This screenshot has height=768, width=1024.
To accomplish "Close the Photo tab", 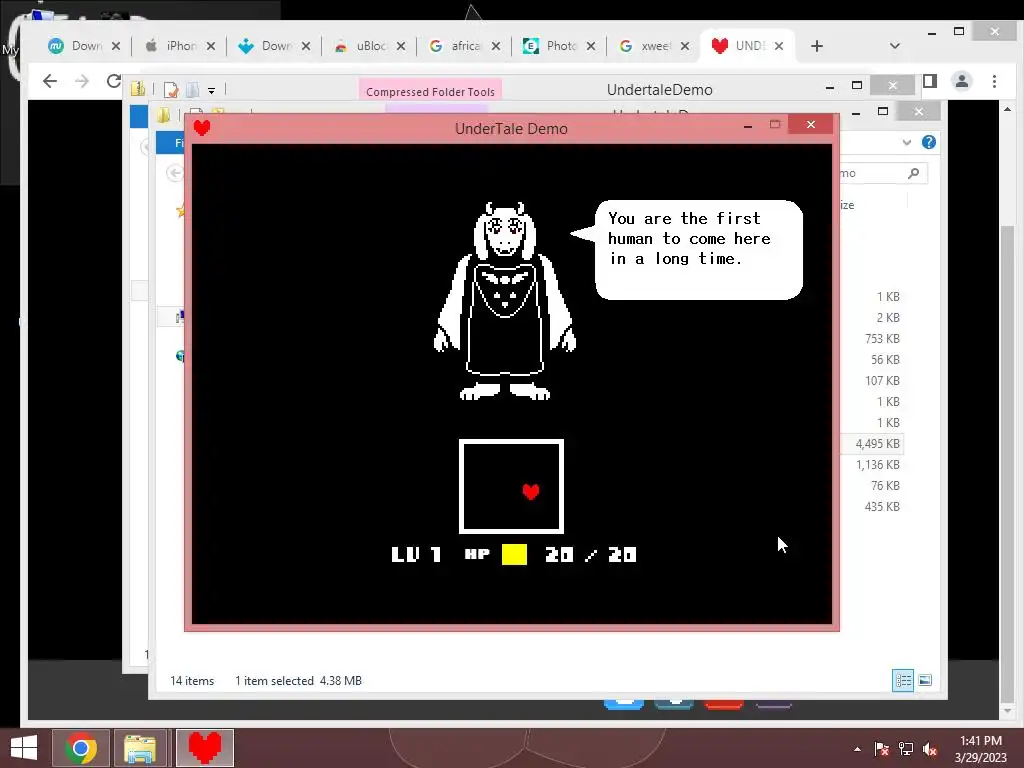I will 591,46.
